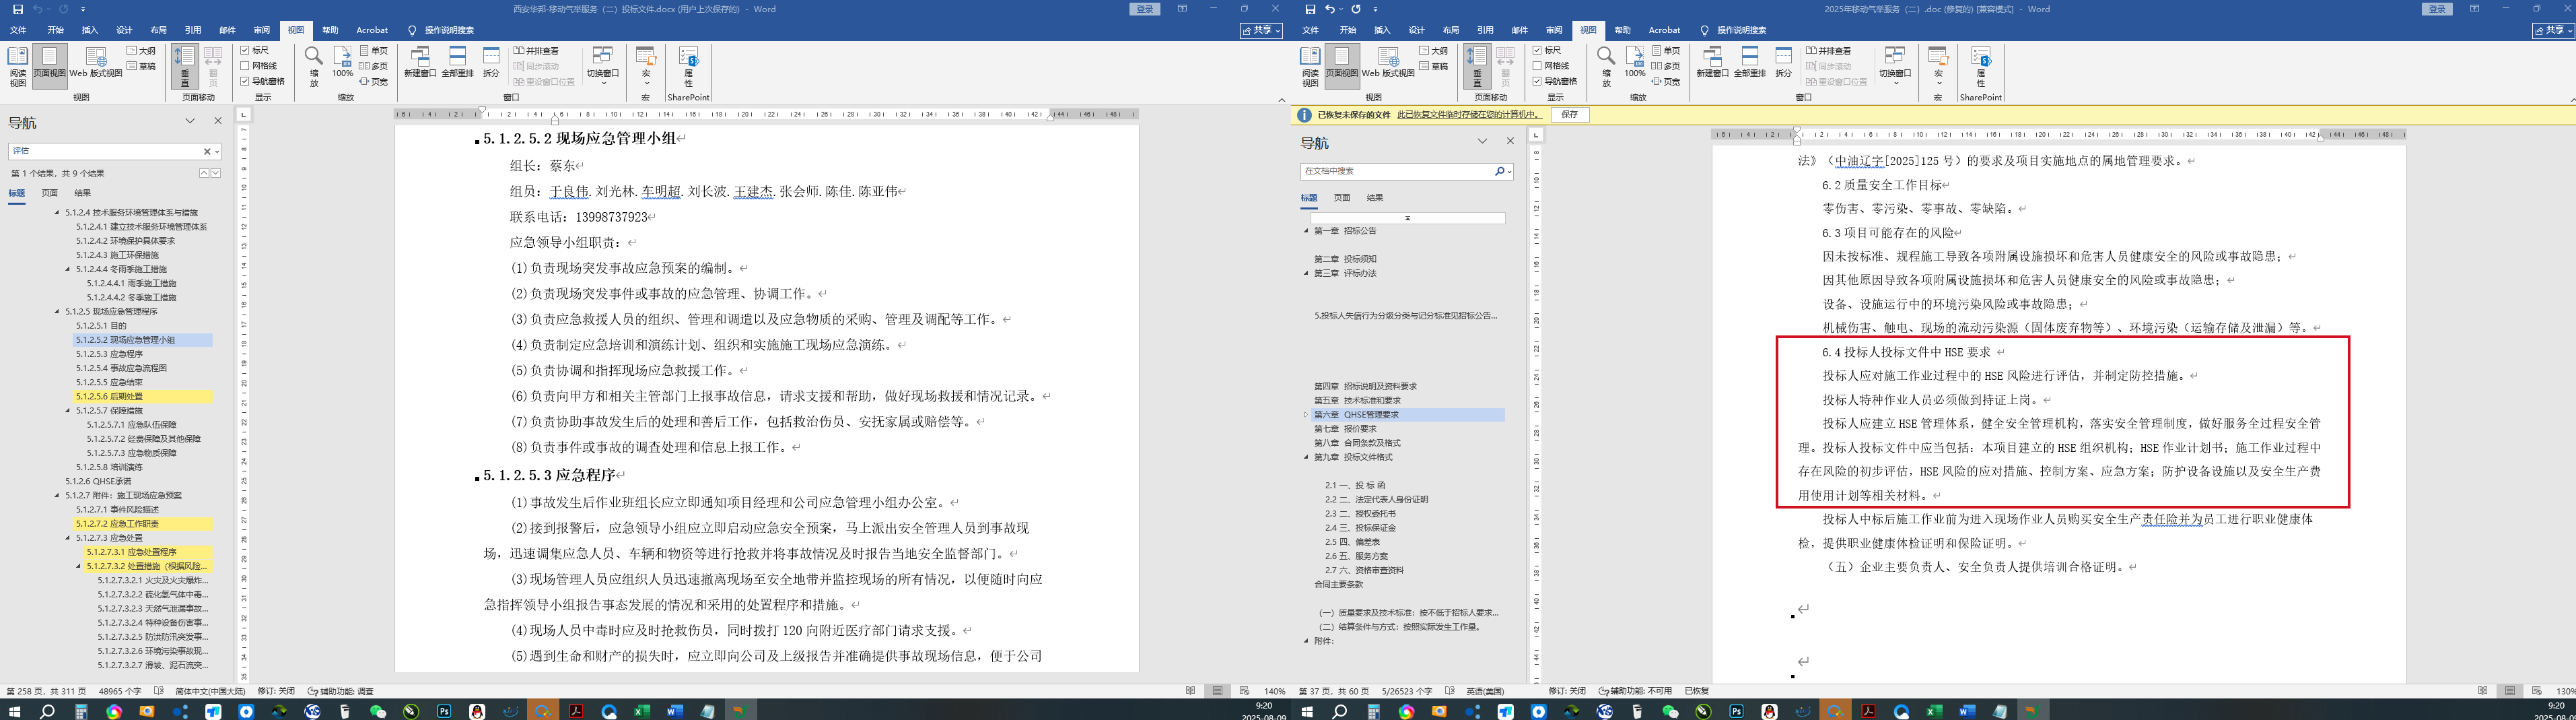Click 拆分 split icon in left Word window
This screenshot has height=720, width=2576.
(x=491, y=62)
